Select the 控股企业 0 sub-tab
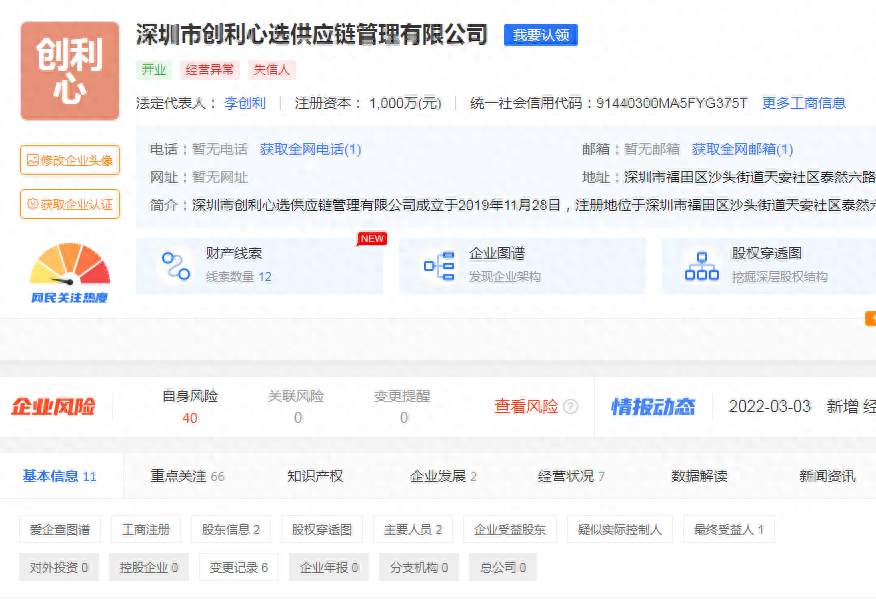The height and width of the screenshot is (599, 876). 149,567
